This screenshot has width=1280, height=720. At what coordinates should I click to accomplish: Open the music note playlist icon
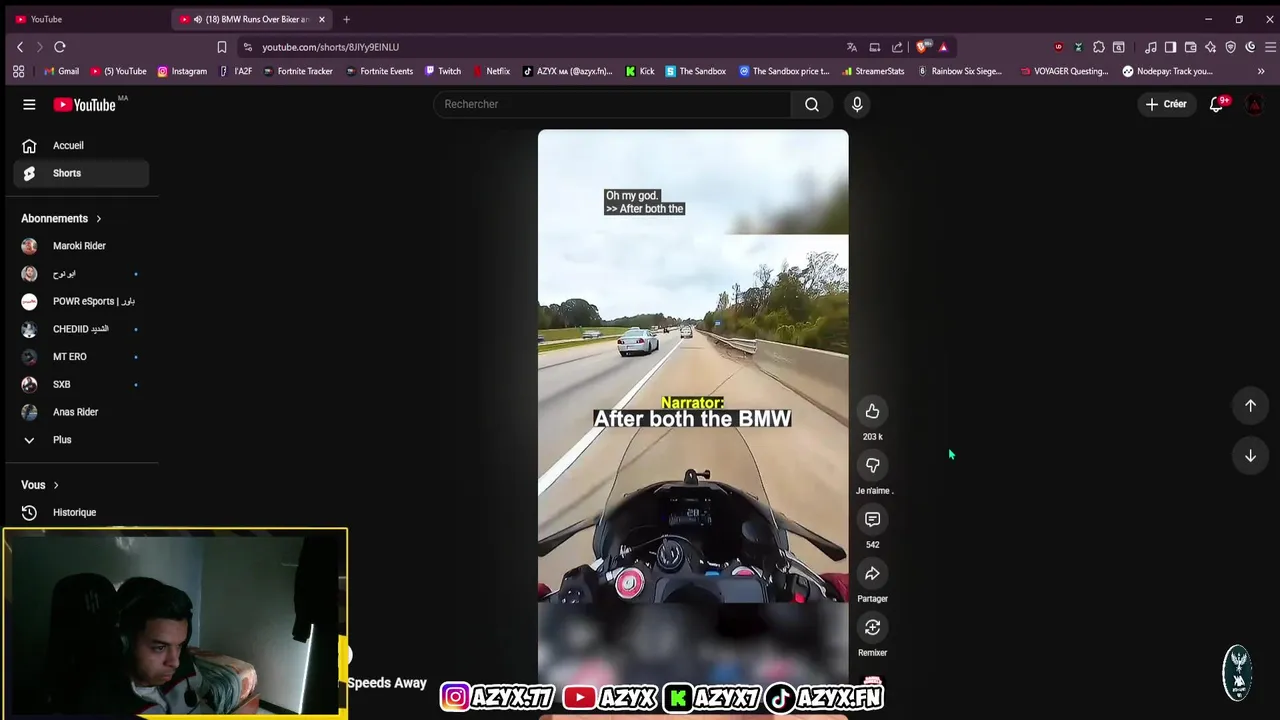click(x=1151, y=47)
